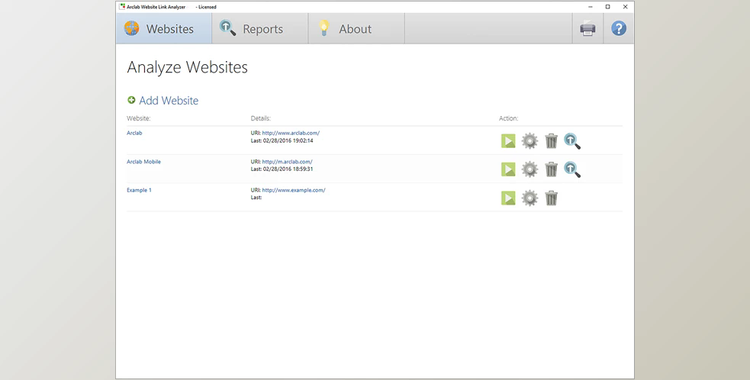Start analysis for the Arclab Mobile row
This screenshot has height=380, width=750.
pyautogui.click(x=508, y=169)
